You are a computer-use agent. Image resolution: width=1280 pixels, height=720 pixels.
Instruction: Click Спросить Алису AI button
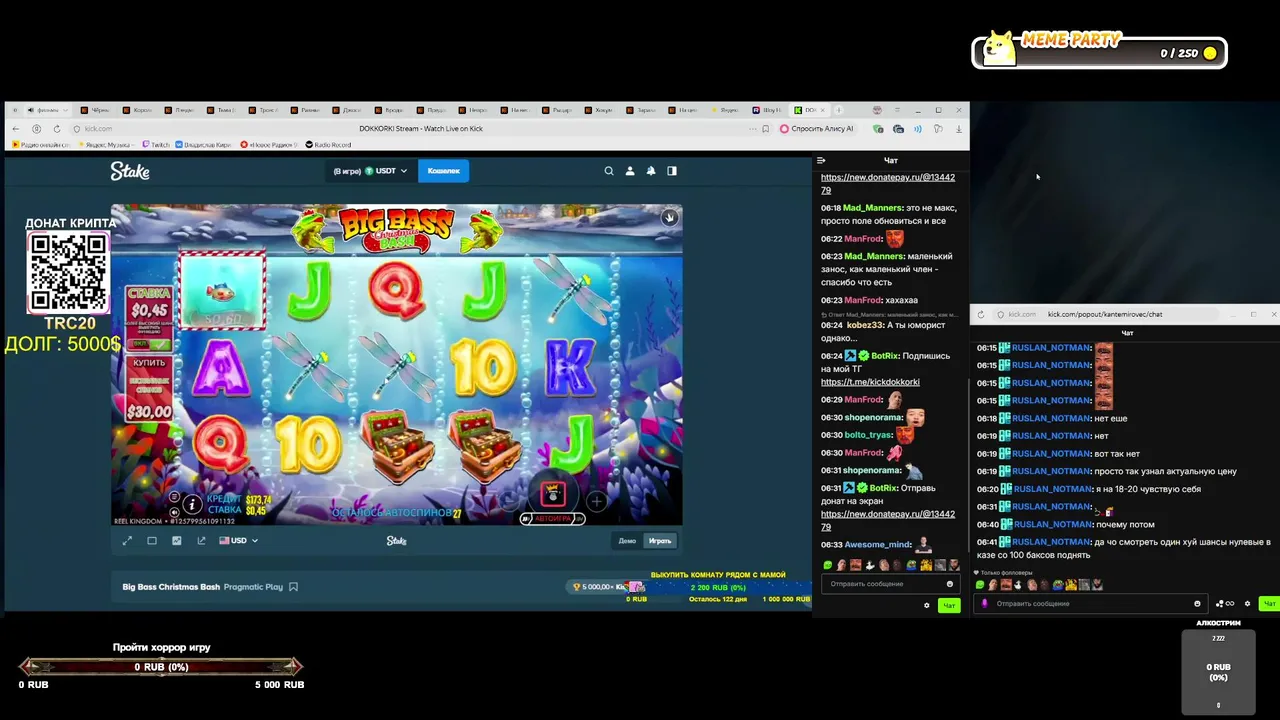coord(818,129)
